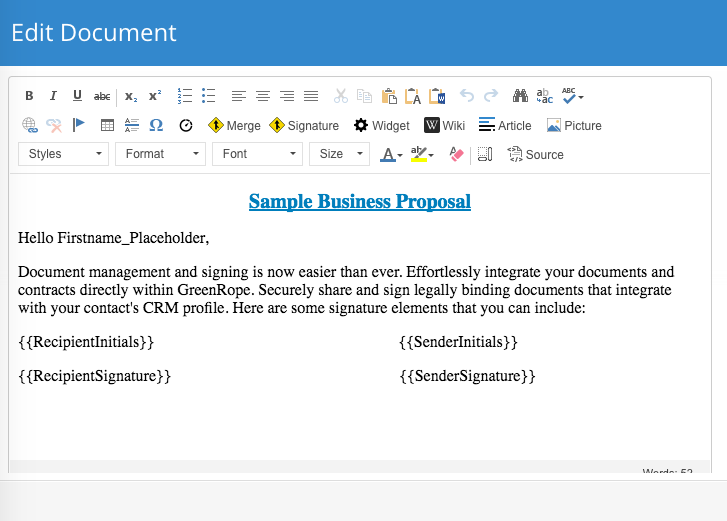
Task: Insert a special character Omega
Action: [156, 125]
